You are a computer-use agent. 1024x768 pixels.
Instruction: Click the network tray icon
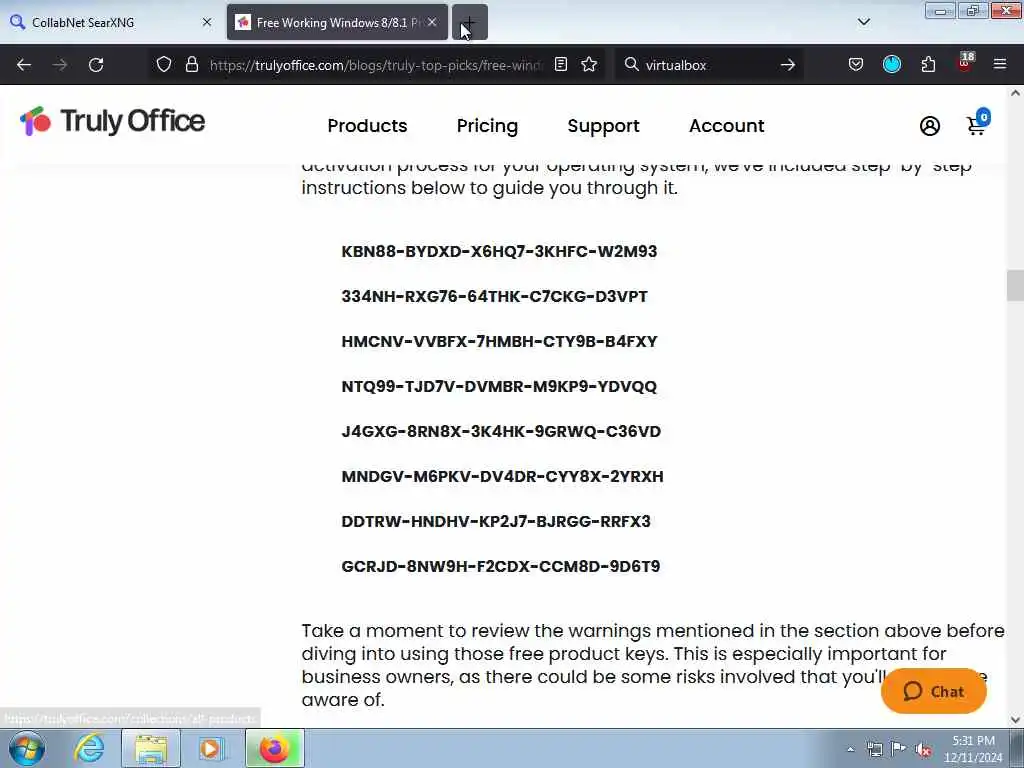point(874,749)
